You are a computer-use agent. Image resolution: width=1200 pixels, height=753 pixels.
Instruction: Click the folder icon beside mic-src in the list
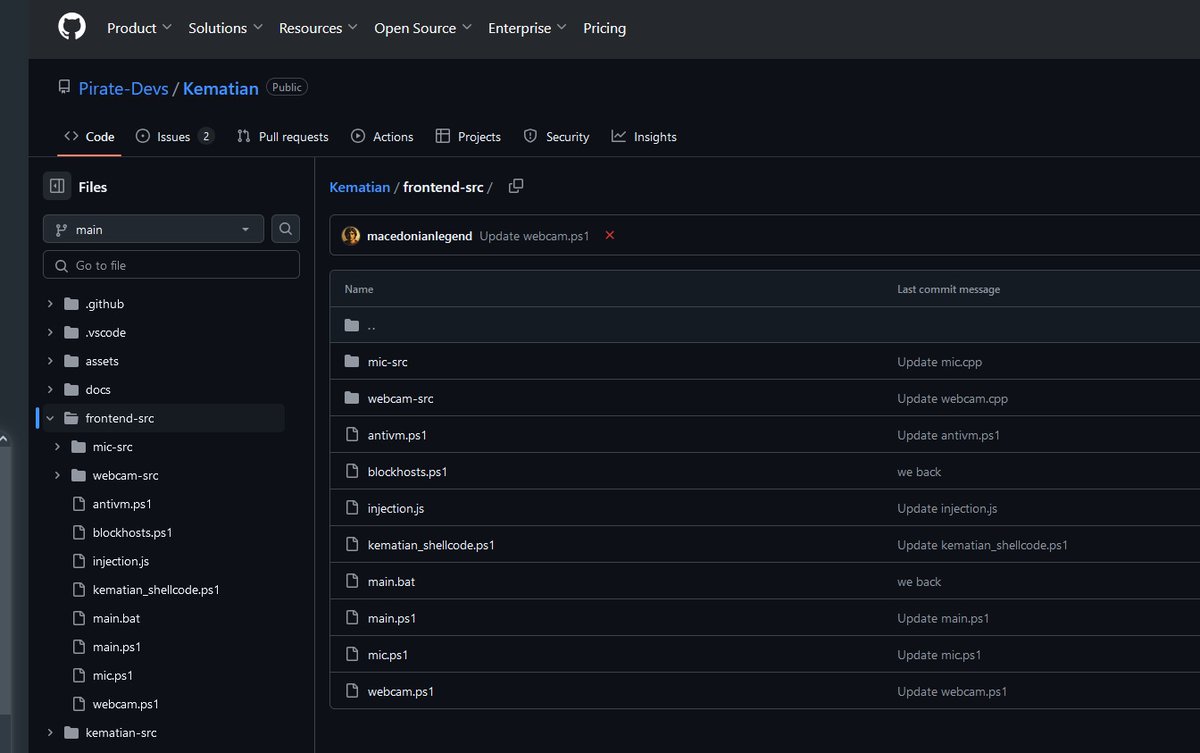pos(351,361)
